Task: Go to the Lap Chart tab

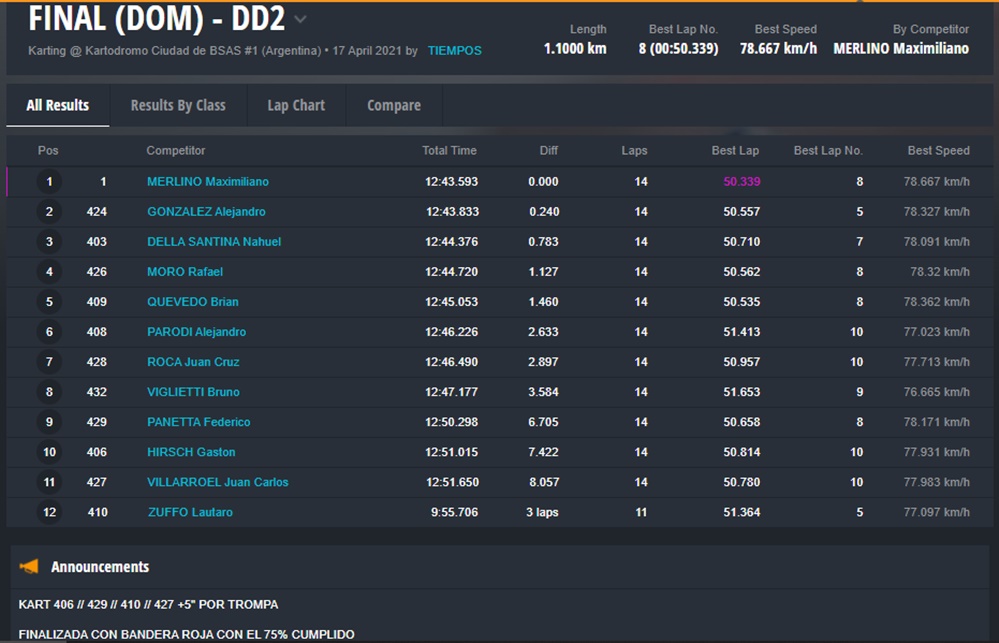Action: [296, 105]
